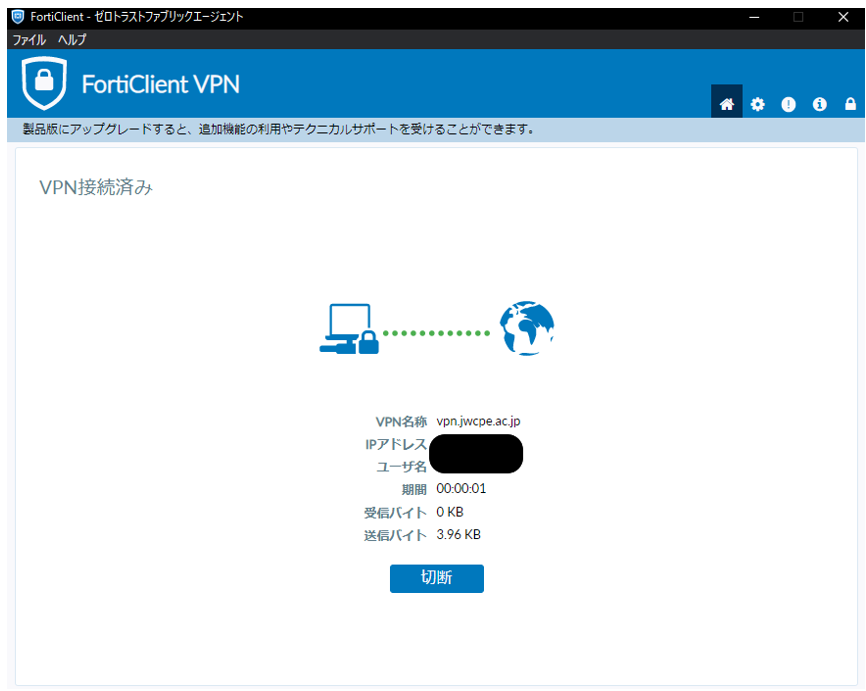Open the ヘルプ menu
Viewport: 866px width, 691px height.
[72, 40]
